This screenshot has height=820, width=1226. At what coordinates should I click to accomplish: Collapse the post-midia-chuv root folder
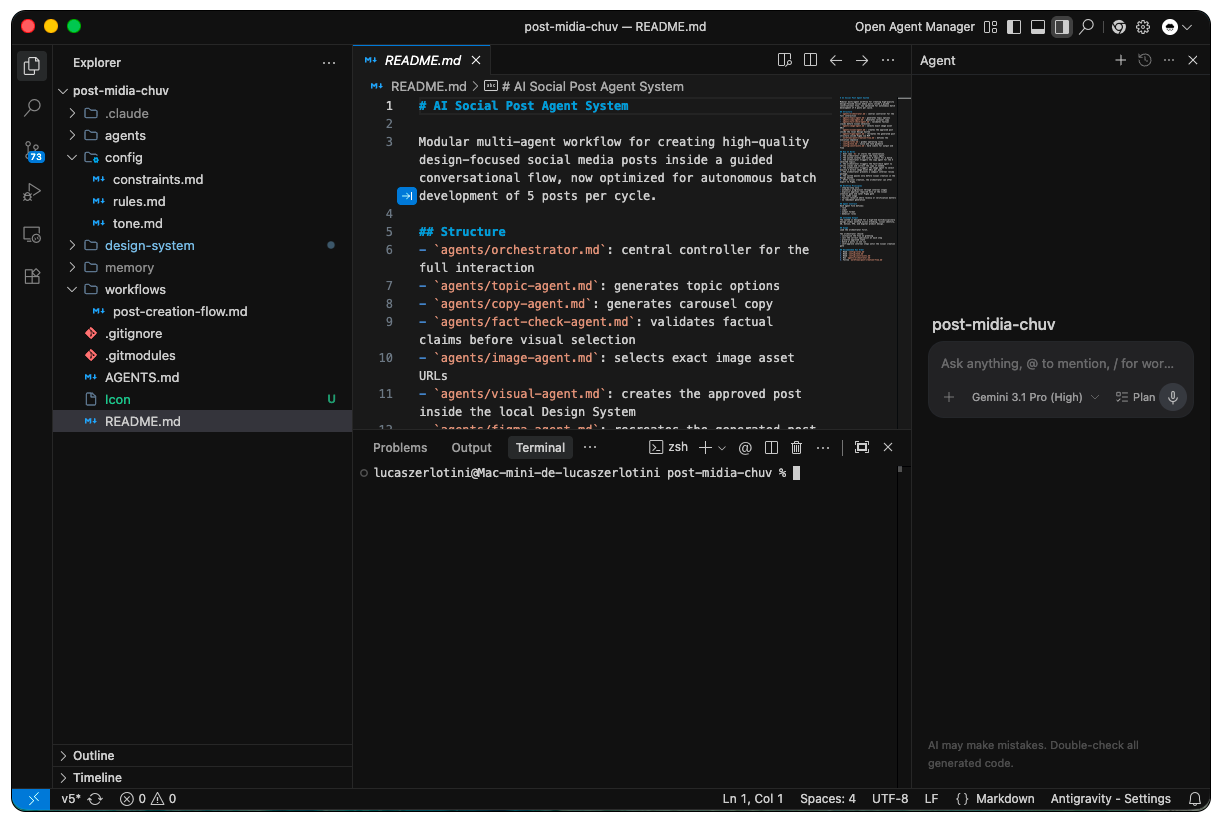point(64,91)
